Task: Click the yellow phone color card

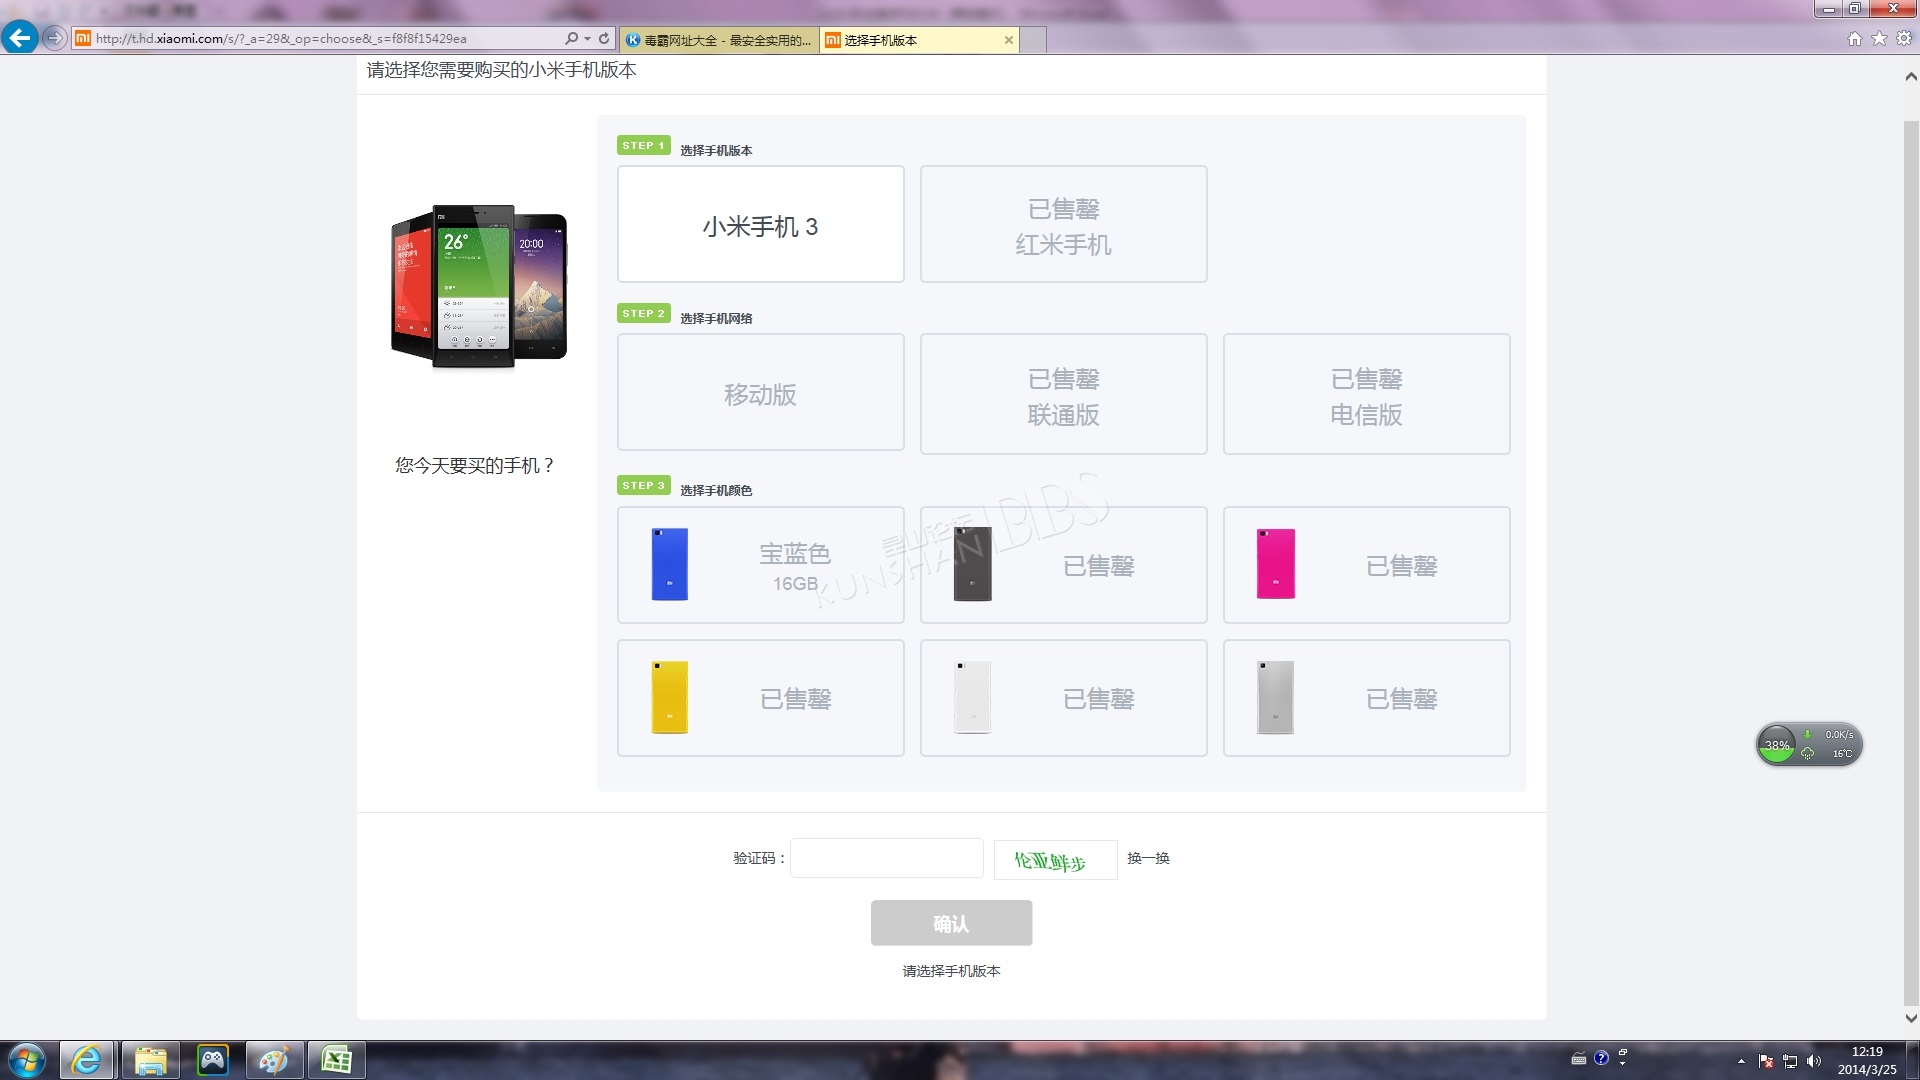Action: [760, 698]
